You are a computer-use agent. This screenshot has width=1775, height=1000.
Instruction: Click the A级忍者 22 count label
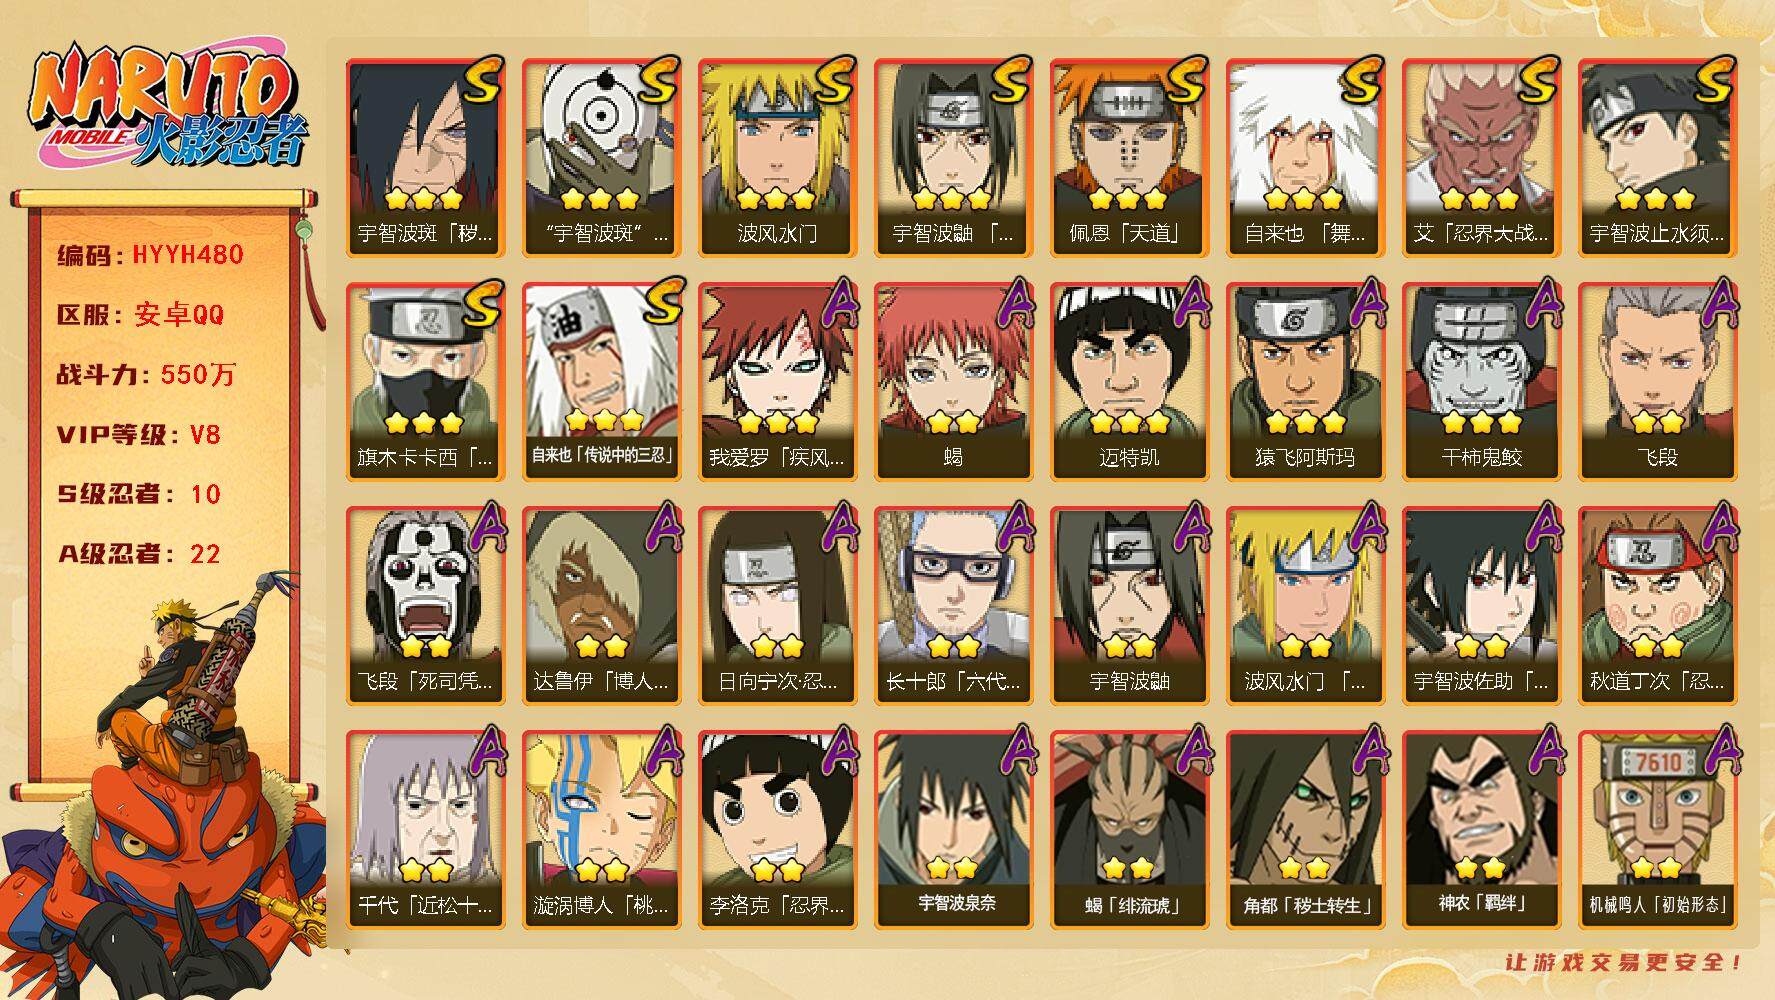(x=138, y=554)
